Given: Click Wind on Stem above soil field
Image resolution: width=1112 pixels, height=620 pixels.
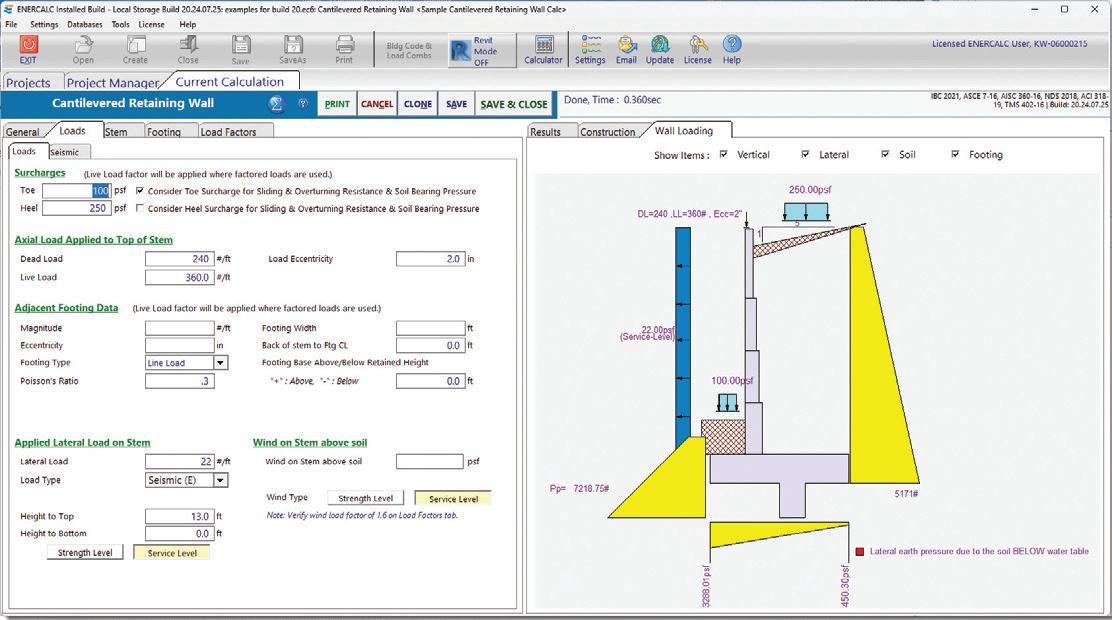Looking at the screenshot, I should (430, 462).
